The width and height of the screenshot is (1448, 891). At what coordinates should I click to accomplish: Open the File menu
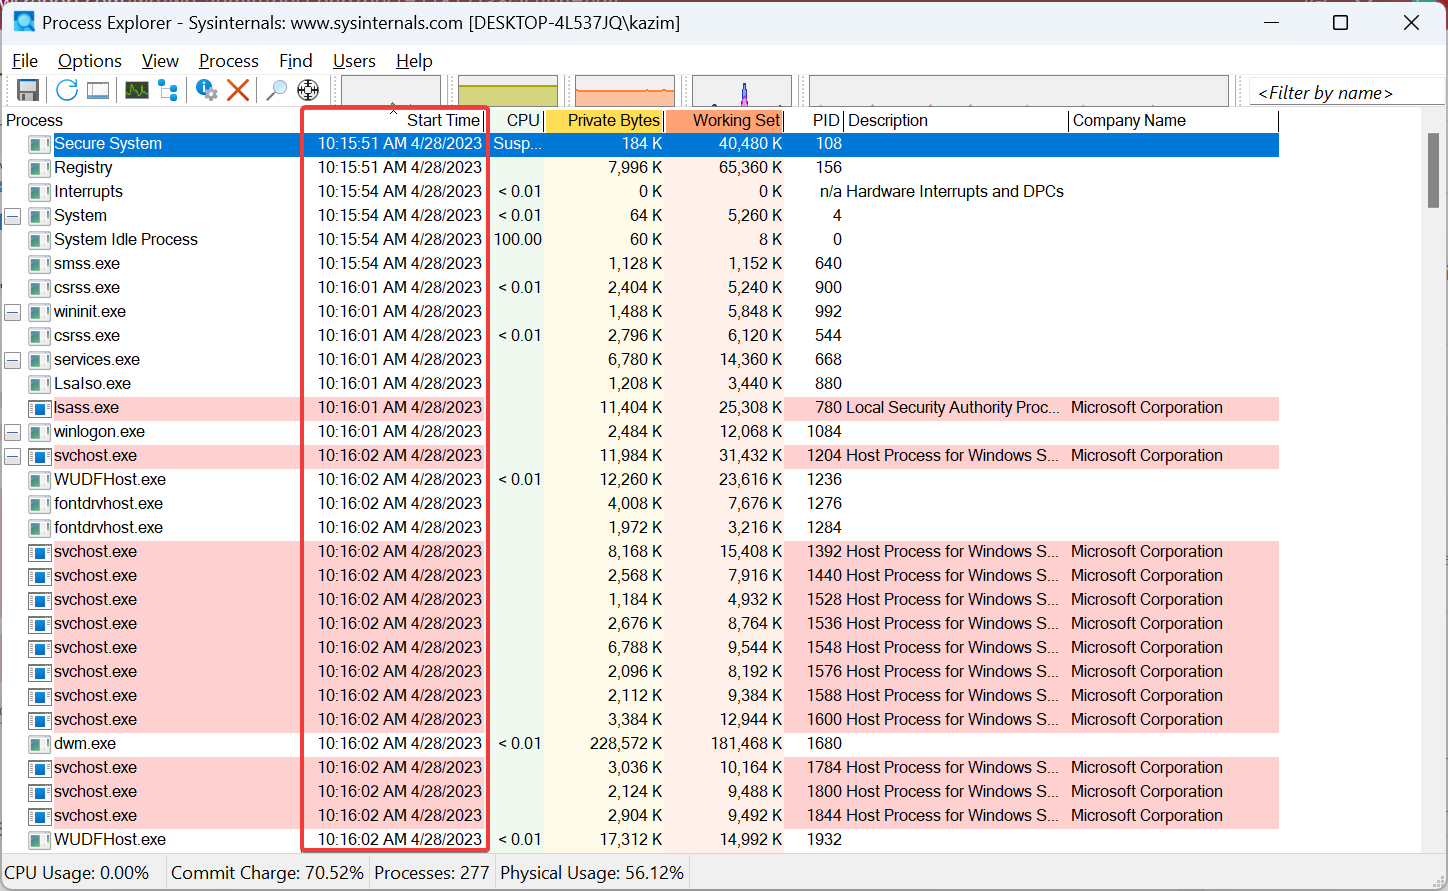tap(25, 61)
